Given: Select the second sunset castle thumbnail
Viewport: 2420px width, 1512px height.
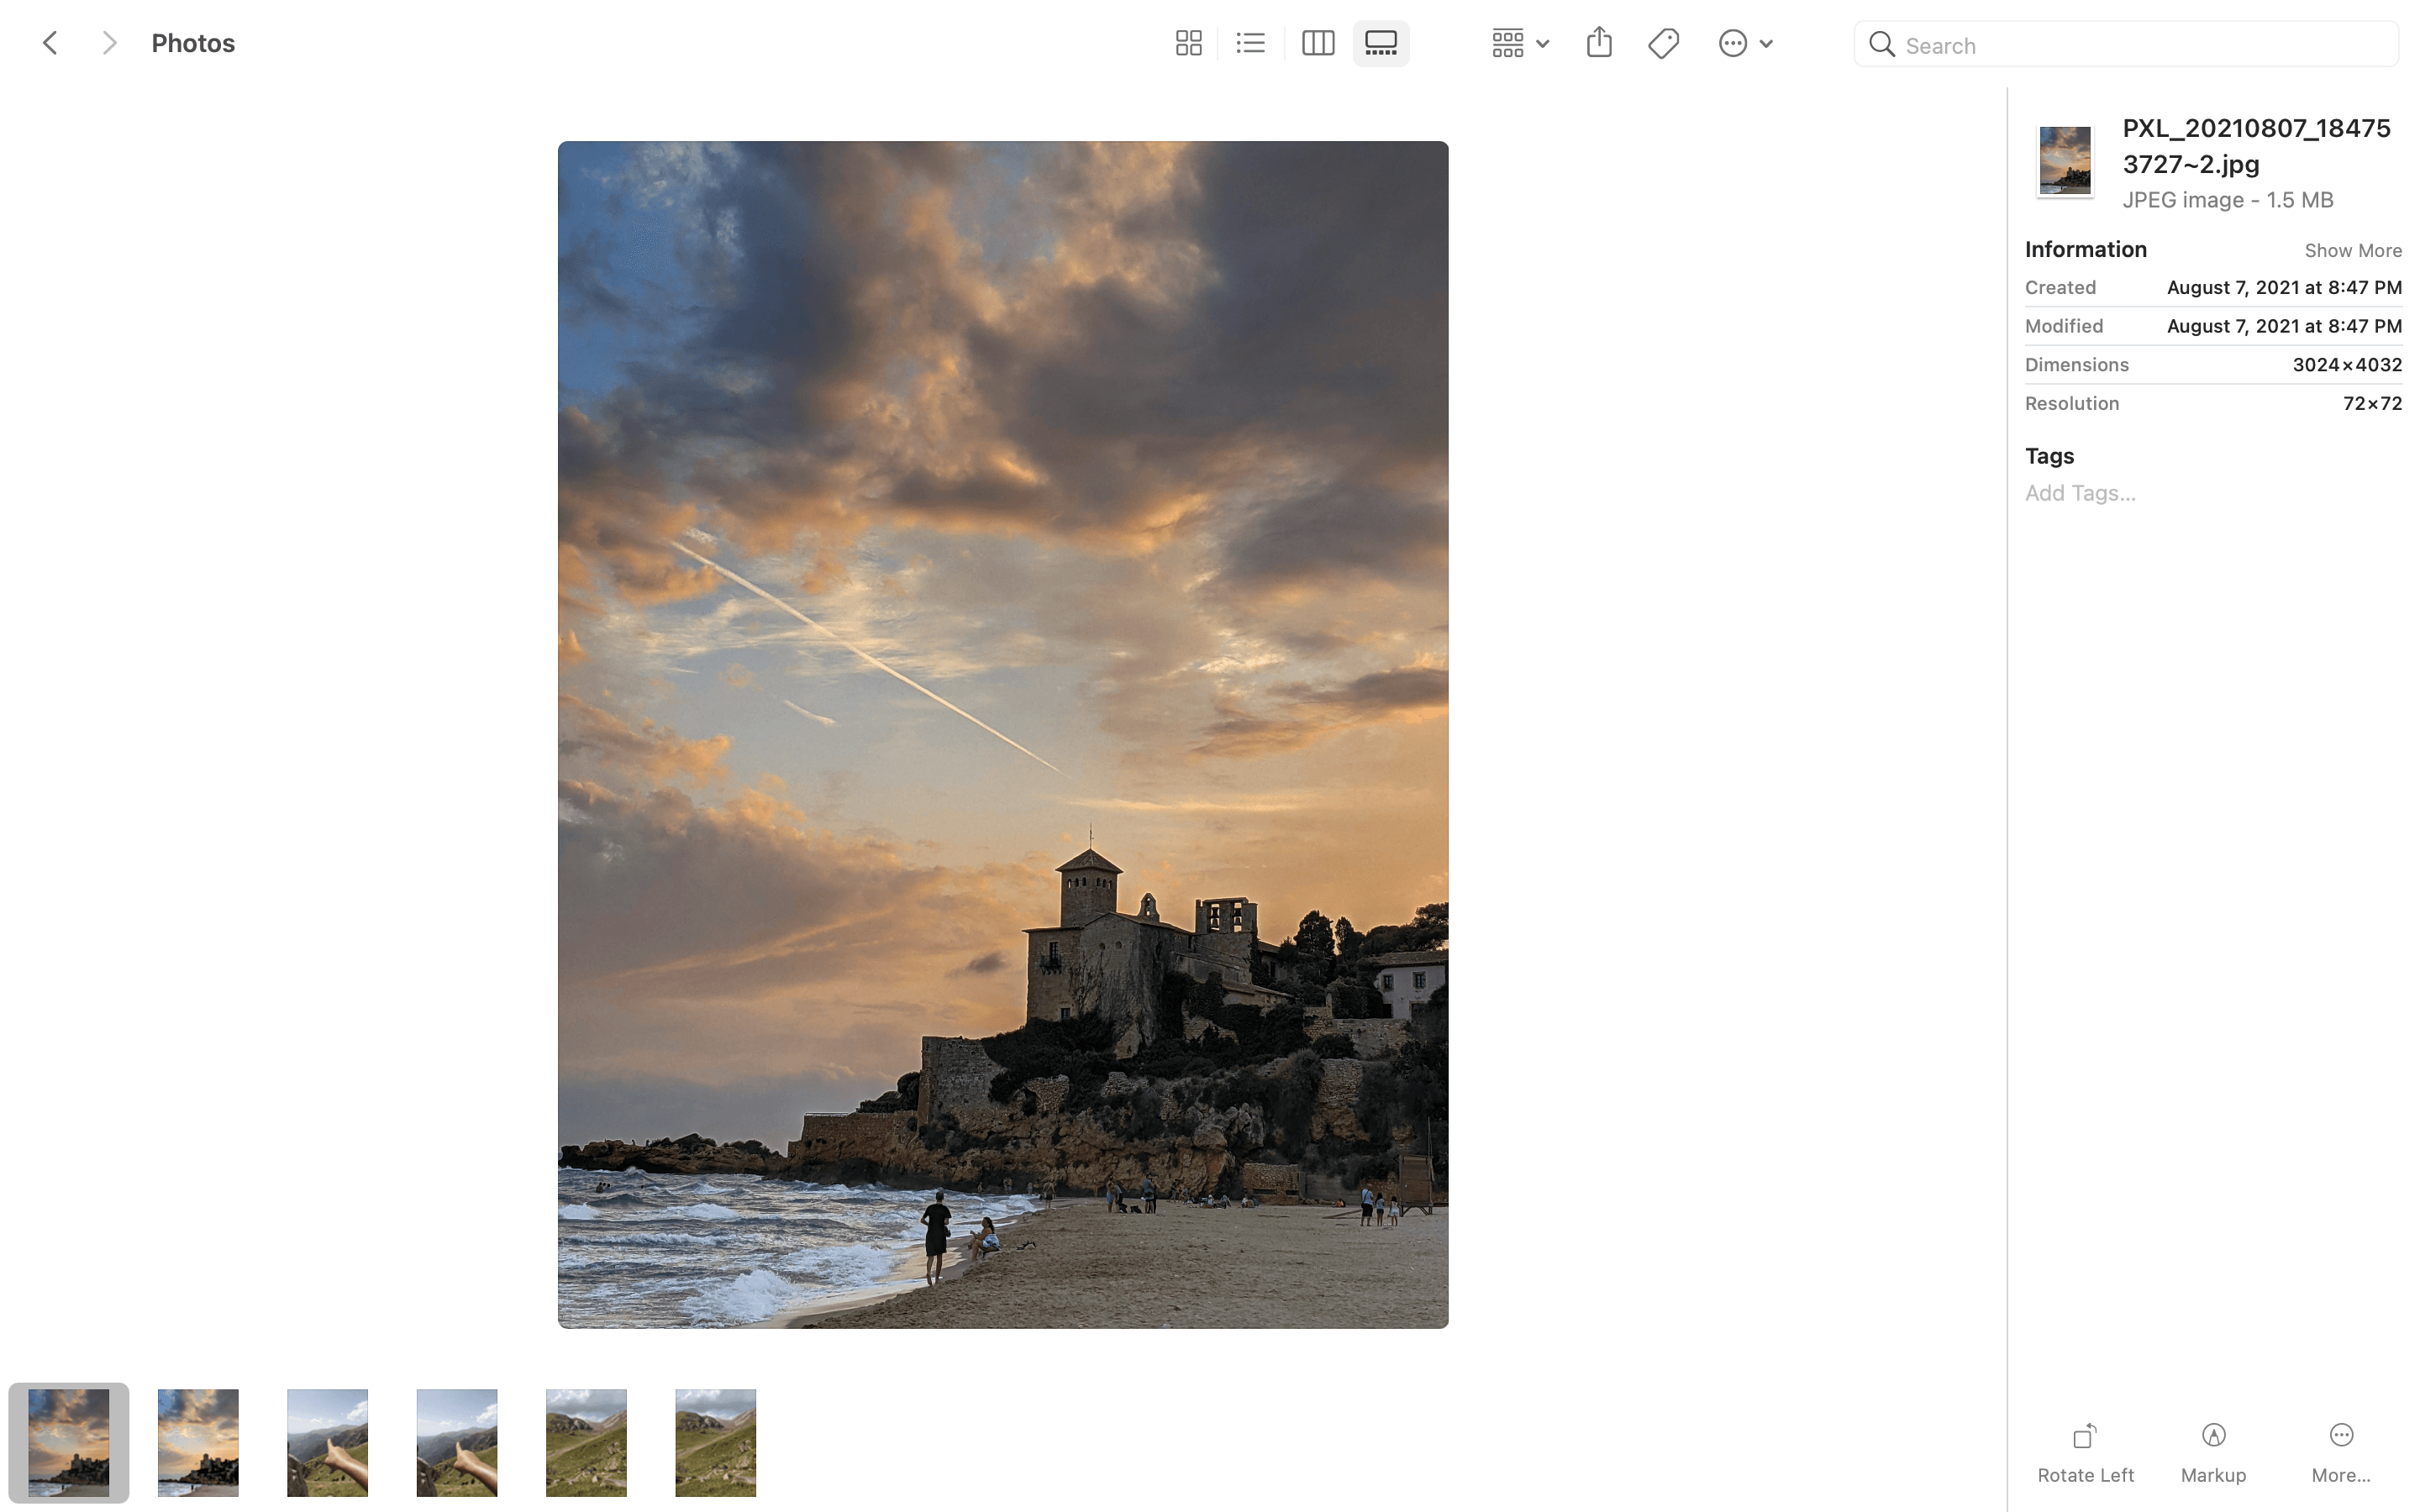Looking at the screenshot, I should [198, 1442].
